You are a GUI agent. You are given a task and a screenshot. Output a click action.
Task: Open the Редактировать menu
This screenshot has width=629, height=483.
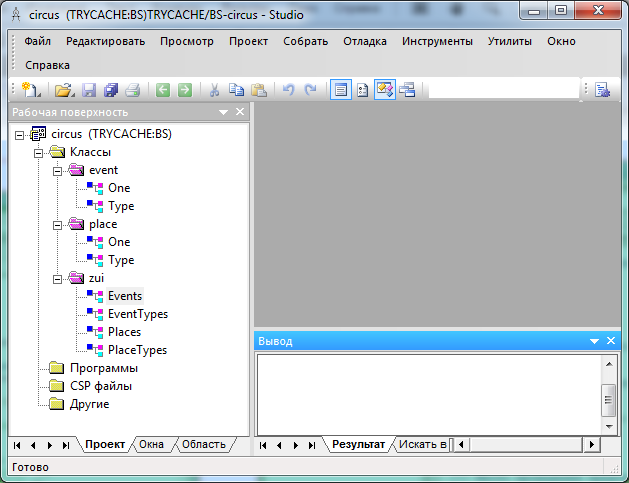[106, 41]
